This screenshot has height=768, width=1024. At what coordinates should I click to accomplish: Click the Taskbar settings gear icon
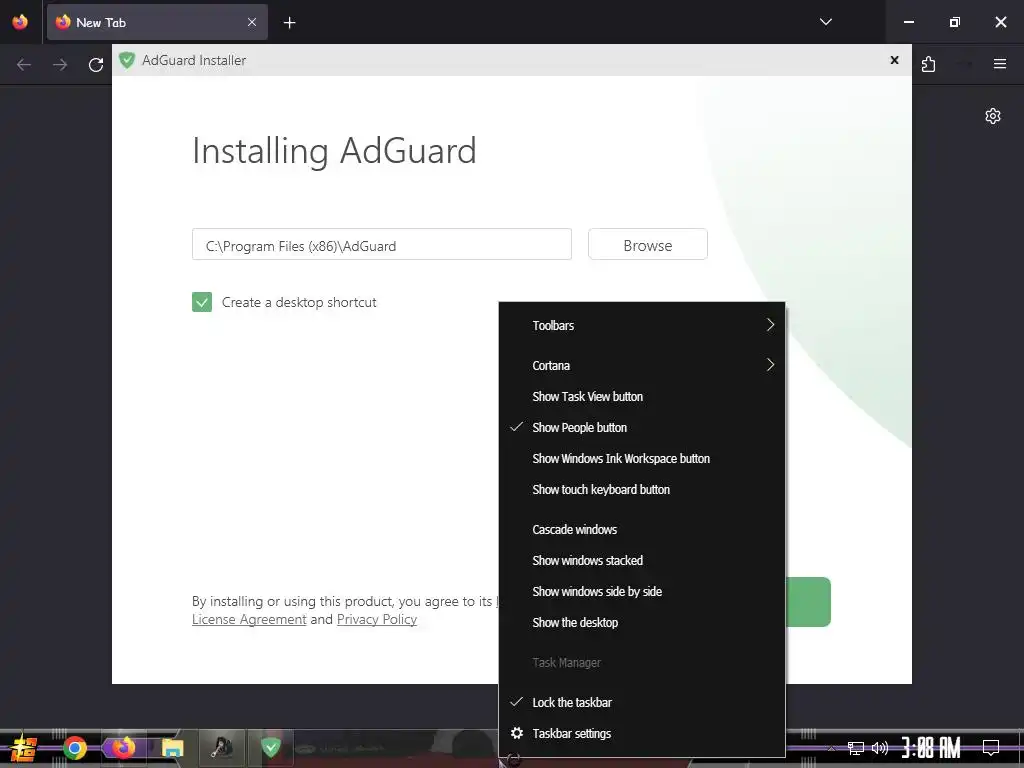(x=517, y=733)
